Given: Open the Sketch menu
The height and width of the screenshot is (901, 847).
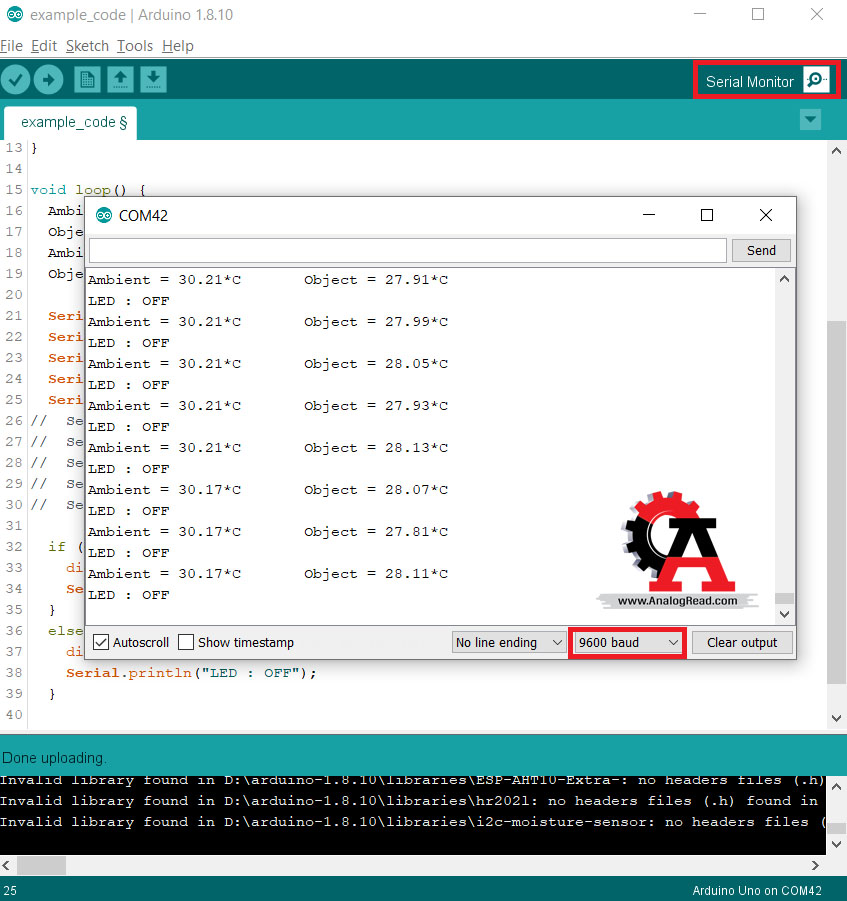Looking at the screenshot, I should click(87, 46).
